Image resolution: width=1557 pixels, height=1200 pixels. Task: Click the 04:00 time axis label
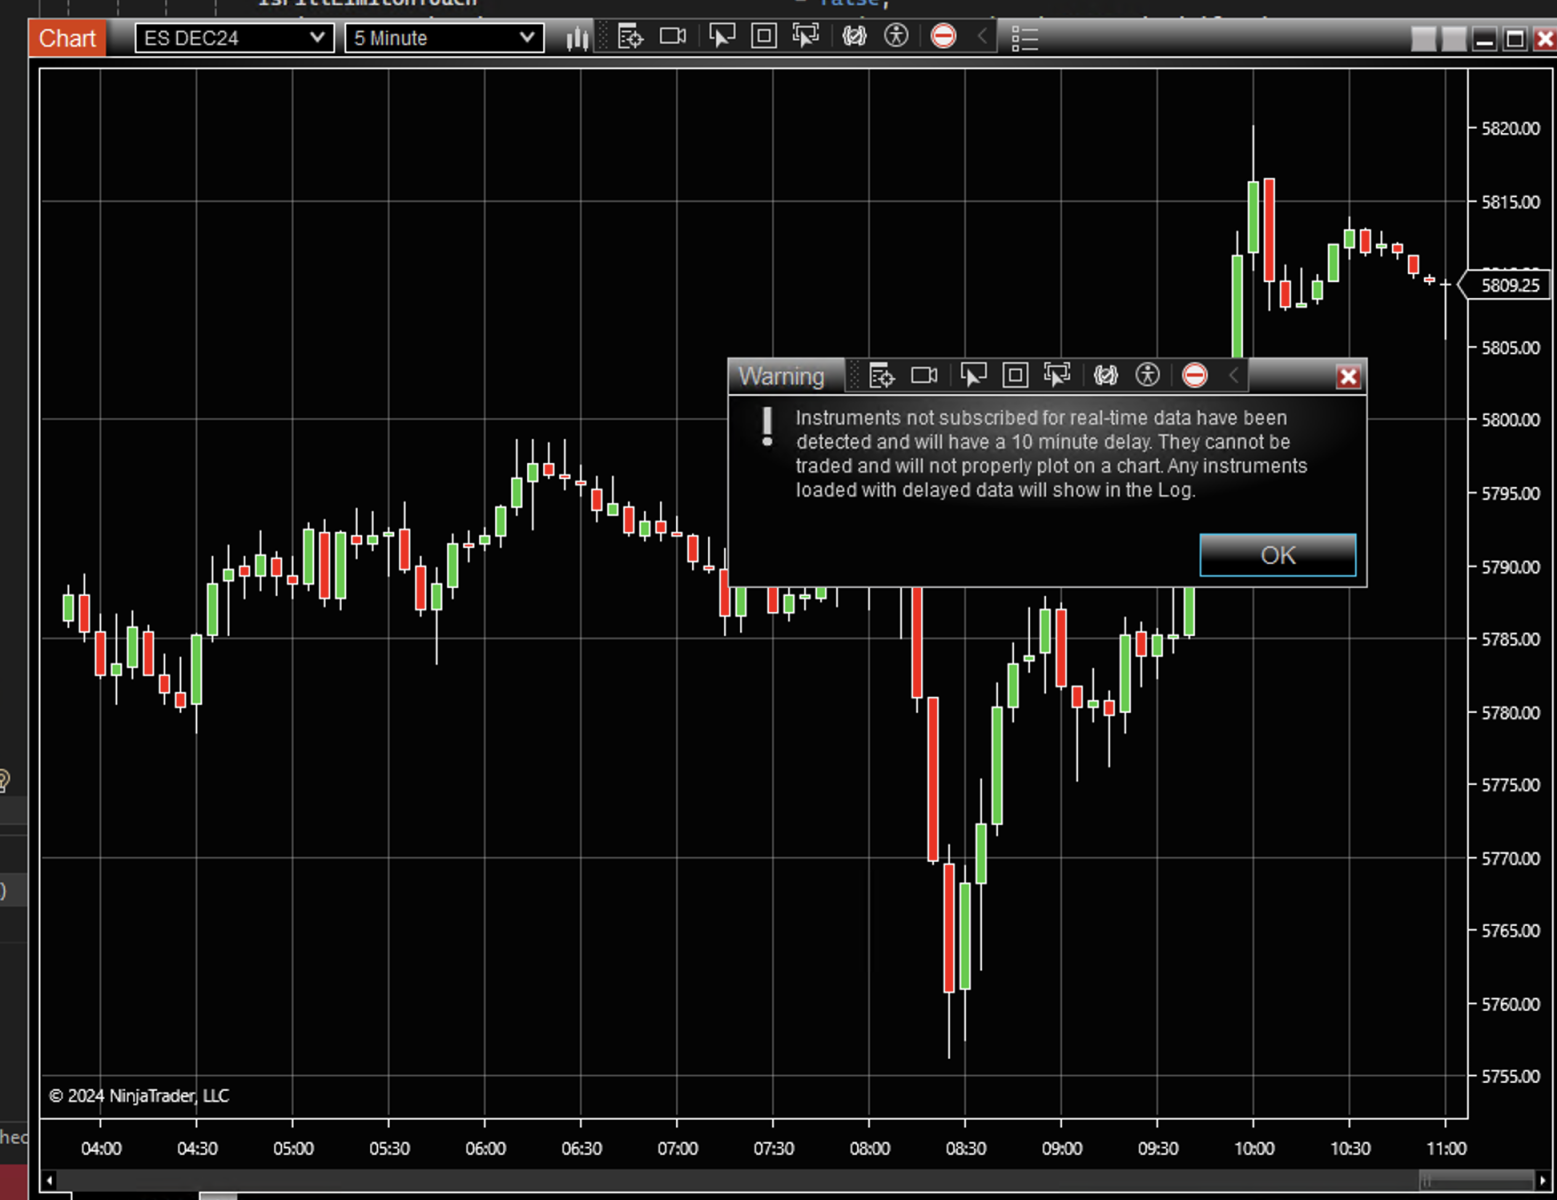tap(101, 1148)
